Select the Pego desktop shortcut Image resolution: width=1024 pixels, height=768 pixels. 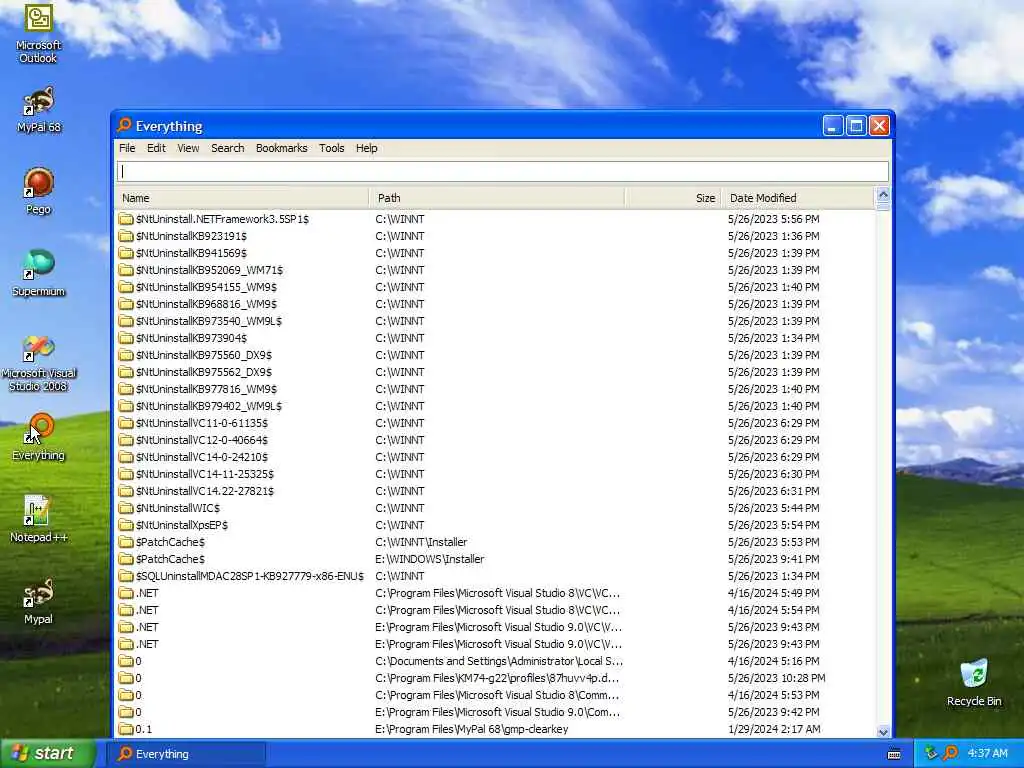(x=39, y=191)
